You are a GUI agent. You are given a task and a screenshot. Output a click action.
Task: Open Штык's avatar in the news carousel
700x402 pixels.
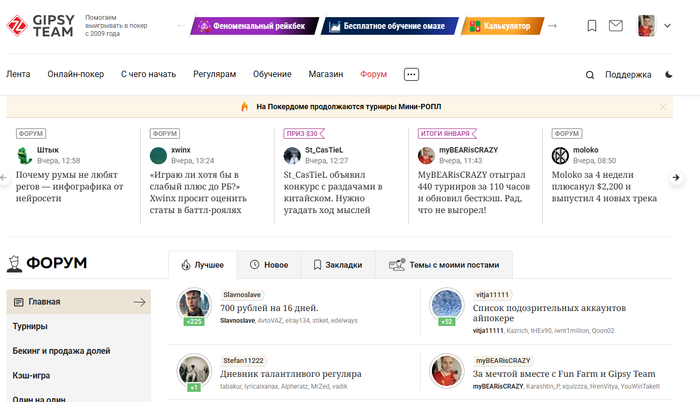click(x=24, y=155)
